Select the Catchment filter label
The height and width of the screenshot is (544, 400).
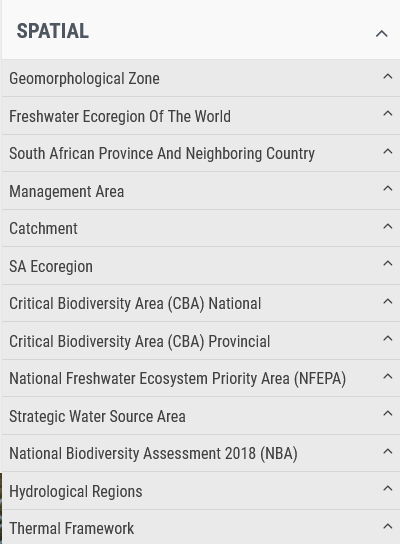[x=43, y=228]
